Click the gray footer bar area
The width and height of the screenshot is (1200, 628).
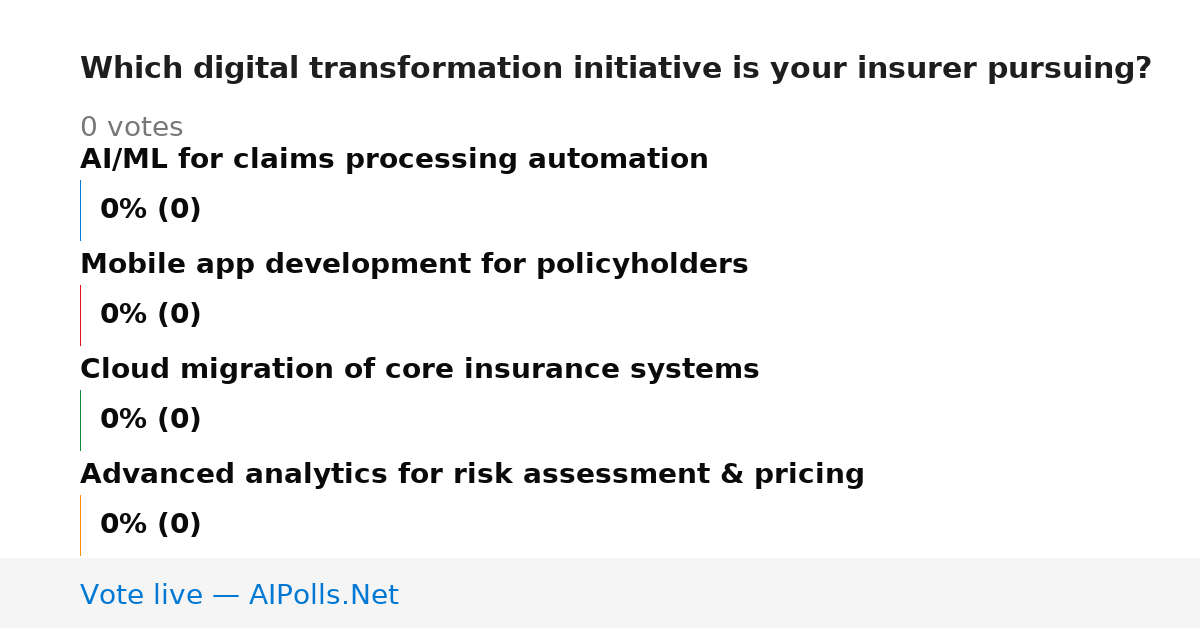click(600, 593)
